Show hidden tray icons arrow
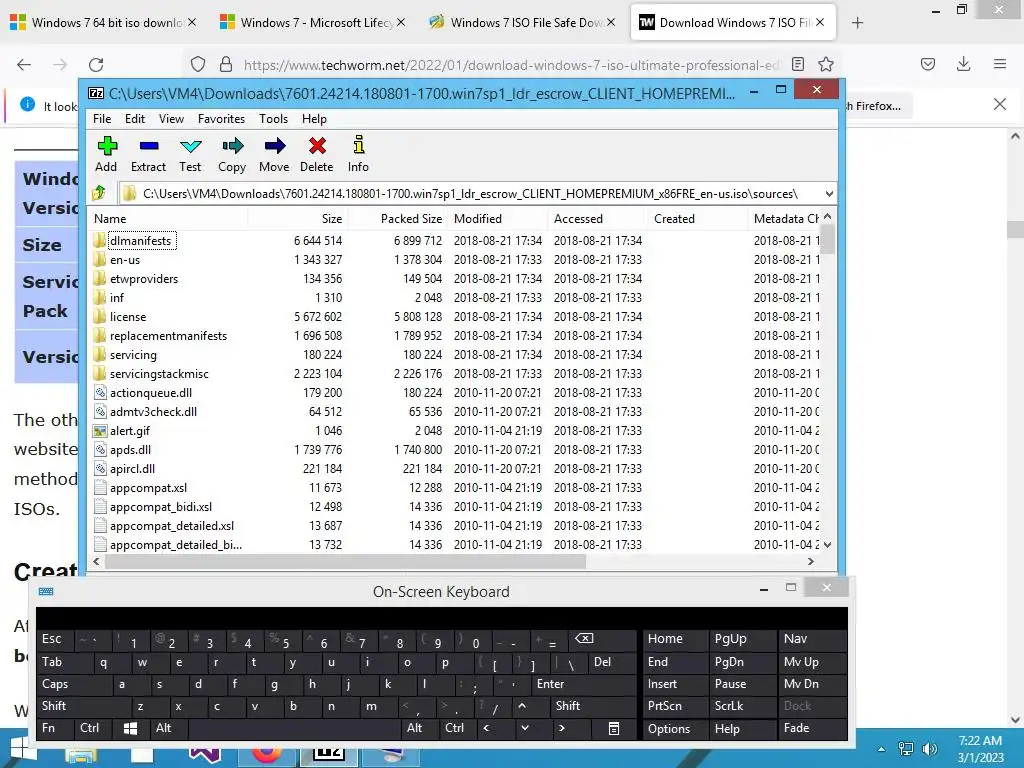Image resolution: width=1024 pixels, height=768 pixels. point(881,749)
